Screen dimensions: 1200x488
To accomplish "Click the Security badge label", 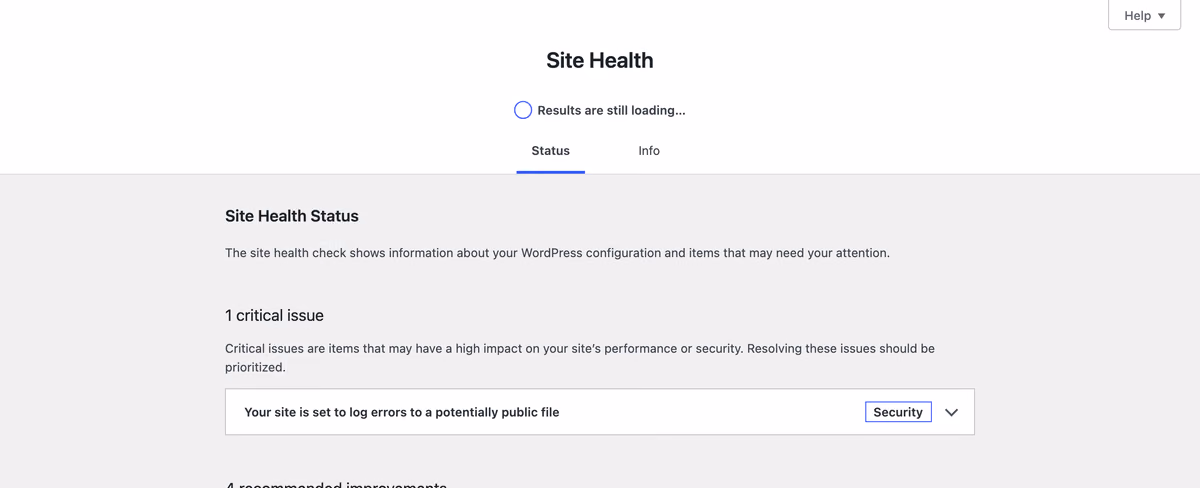I will point(898,412).
